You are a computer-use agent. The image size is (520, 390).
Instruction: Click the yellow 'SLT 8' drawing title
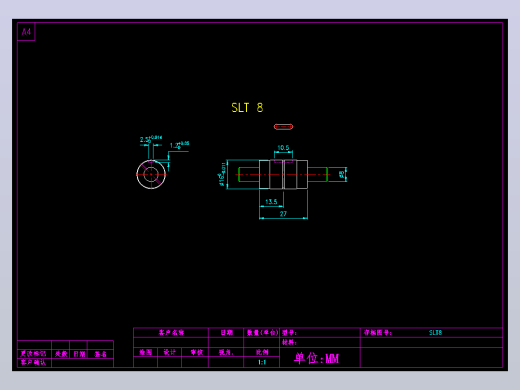247,108
